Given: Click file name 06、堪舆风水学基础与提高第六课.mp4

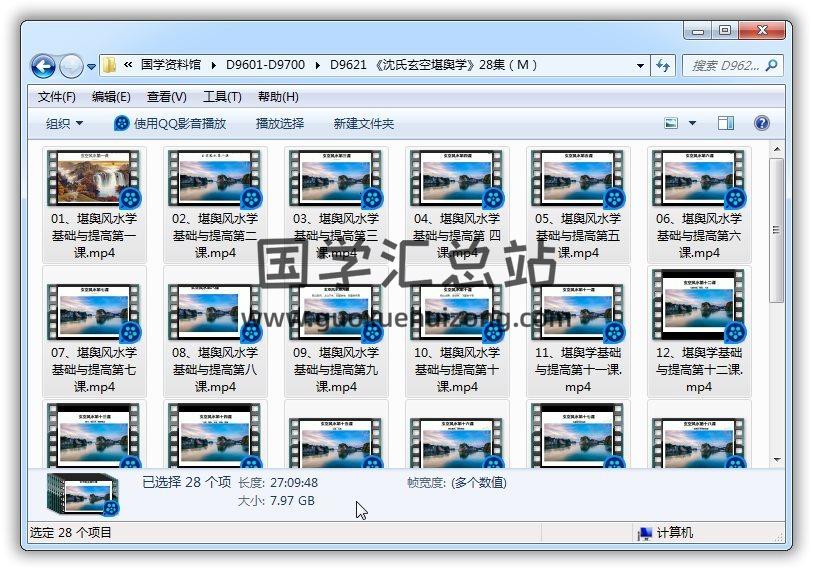Looking at the screenshot, I should coord(699,235).
